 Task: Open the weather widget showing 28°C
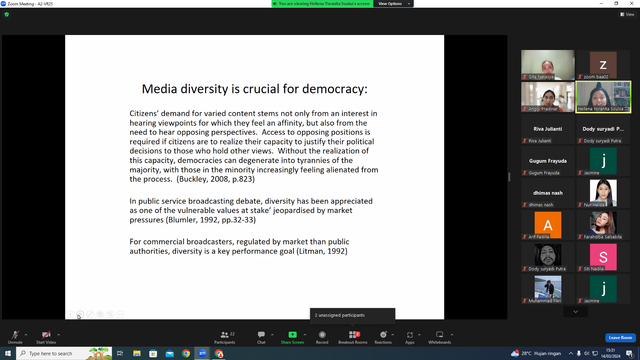point(536,353)
